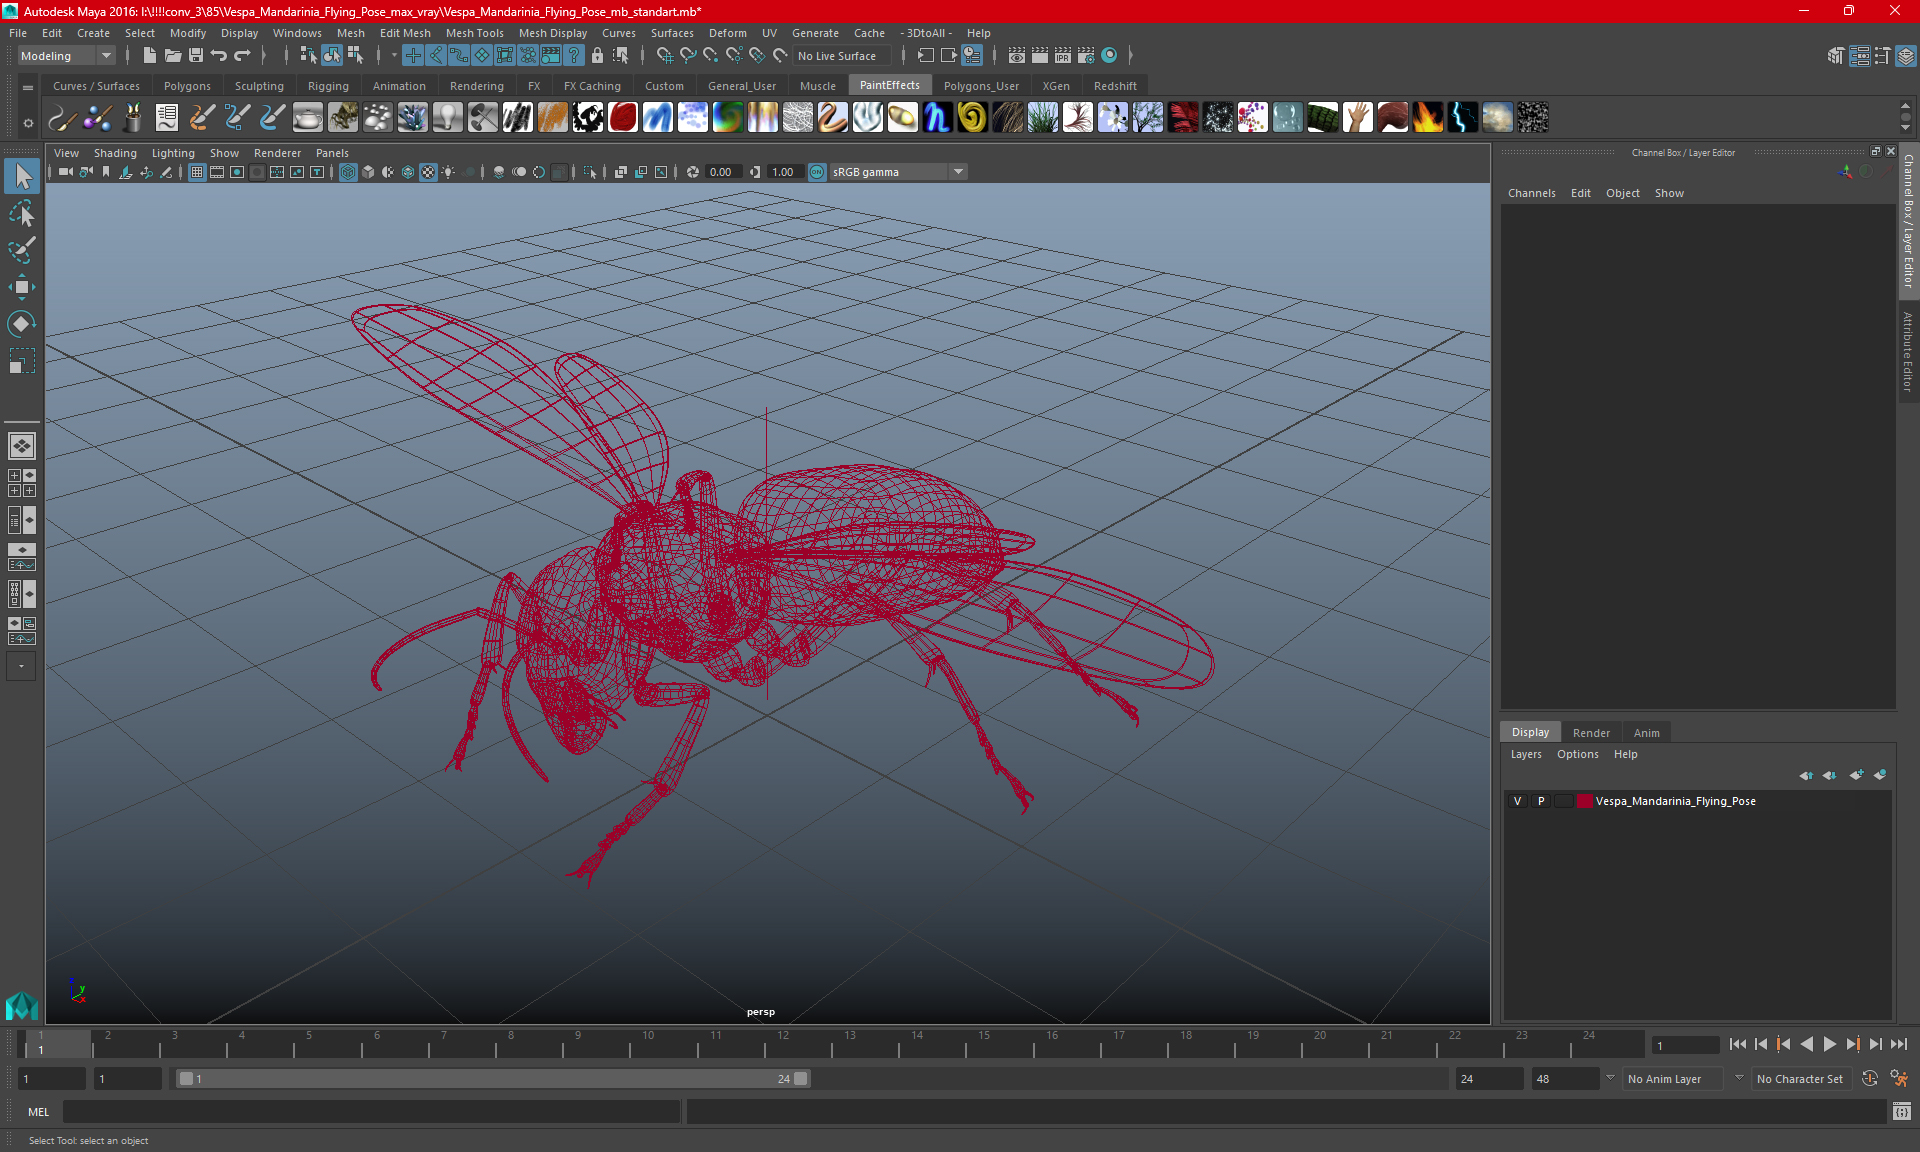Open the Render layer tab
The image size is (1920, 1152).
point(1591,733)
